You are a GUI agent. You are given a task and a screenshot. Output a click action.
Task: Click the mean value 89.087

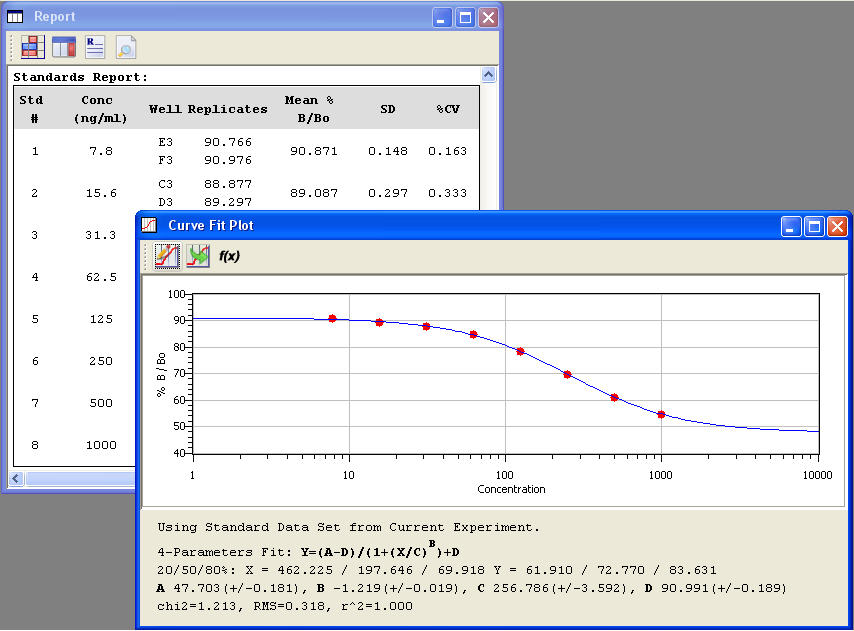click(314, 193)
